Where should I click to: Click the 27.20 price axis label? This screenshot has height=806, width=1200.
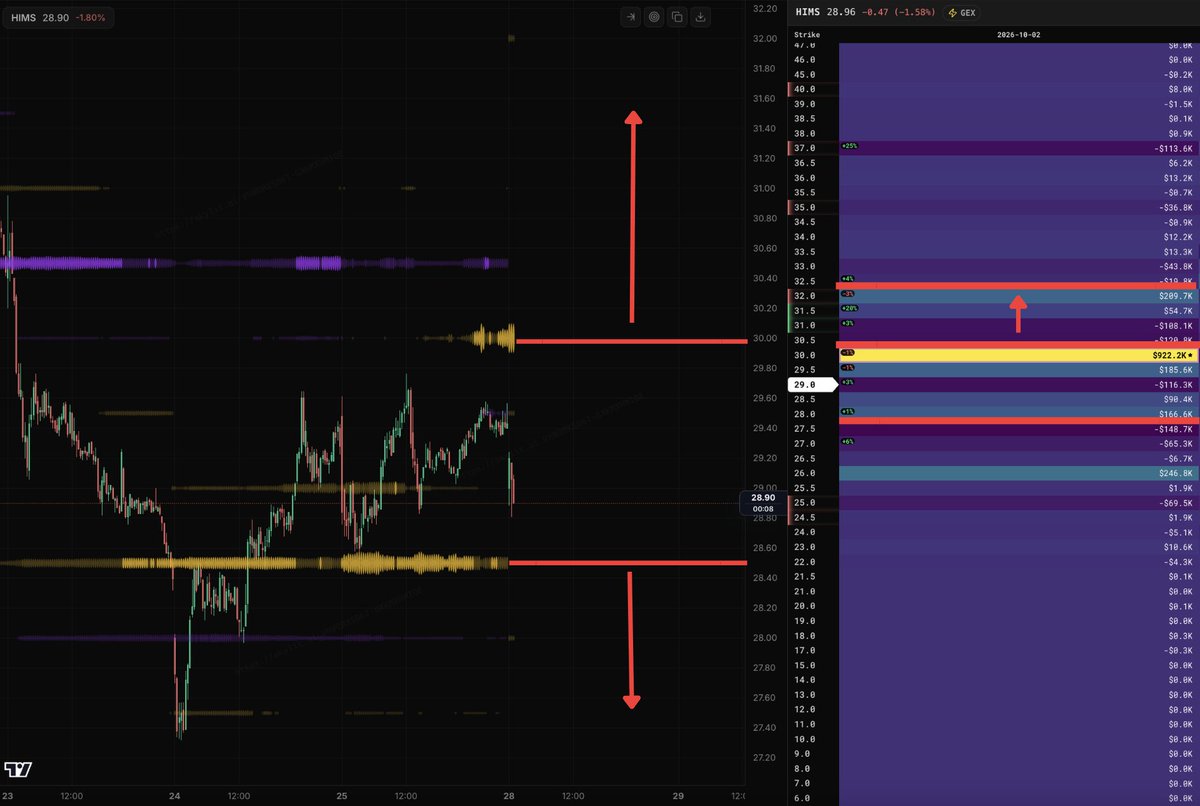pos(765,757)
